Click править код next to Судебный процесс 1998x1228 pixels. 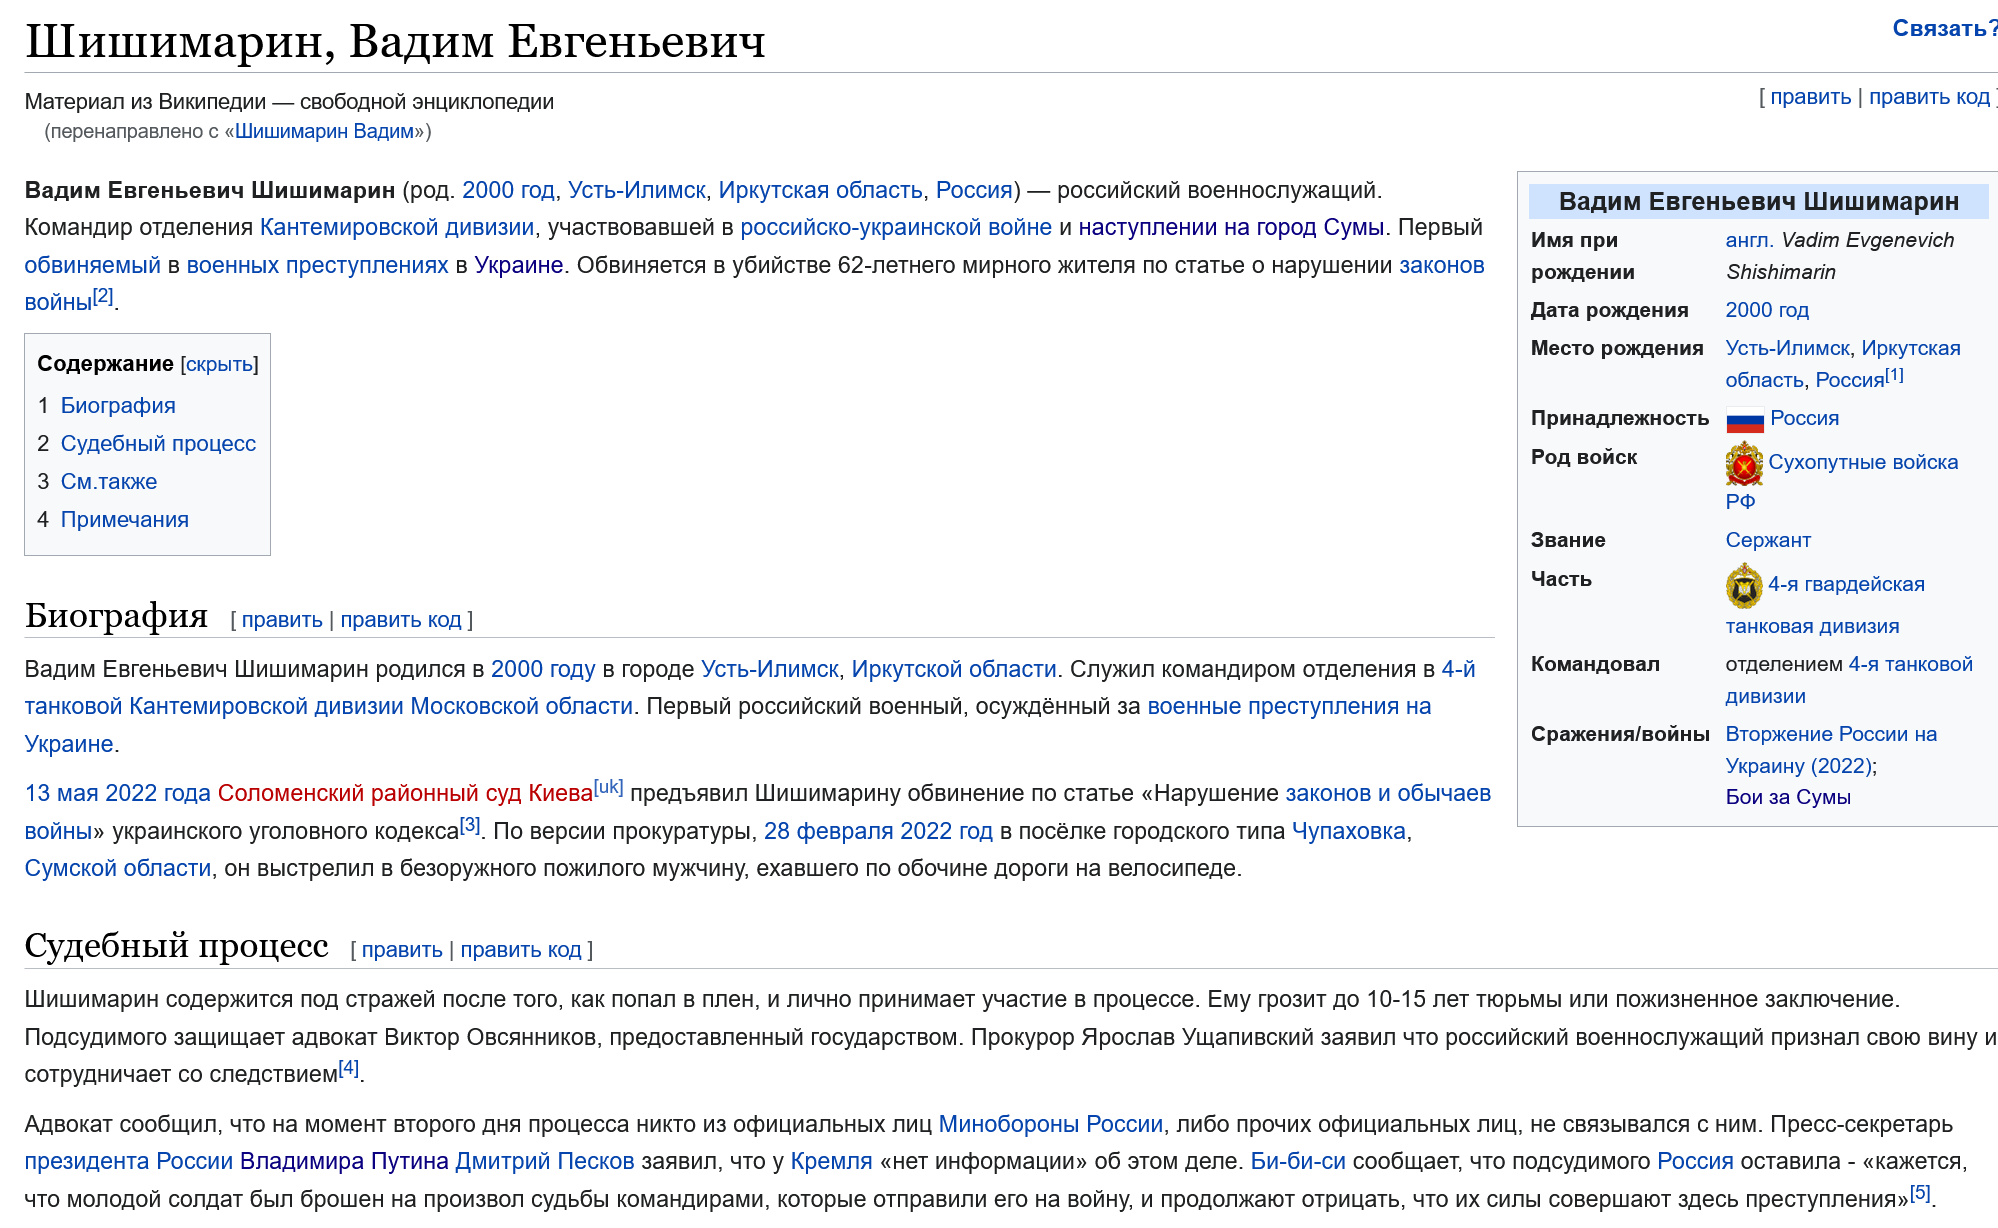pos(520,950)
